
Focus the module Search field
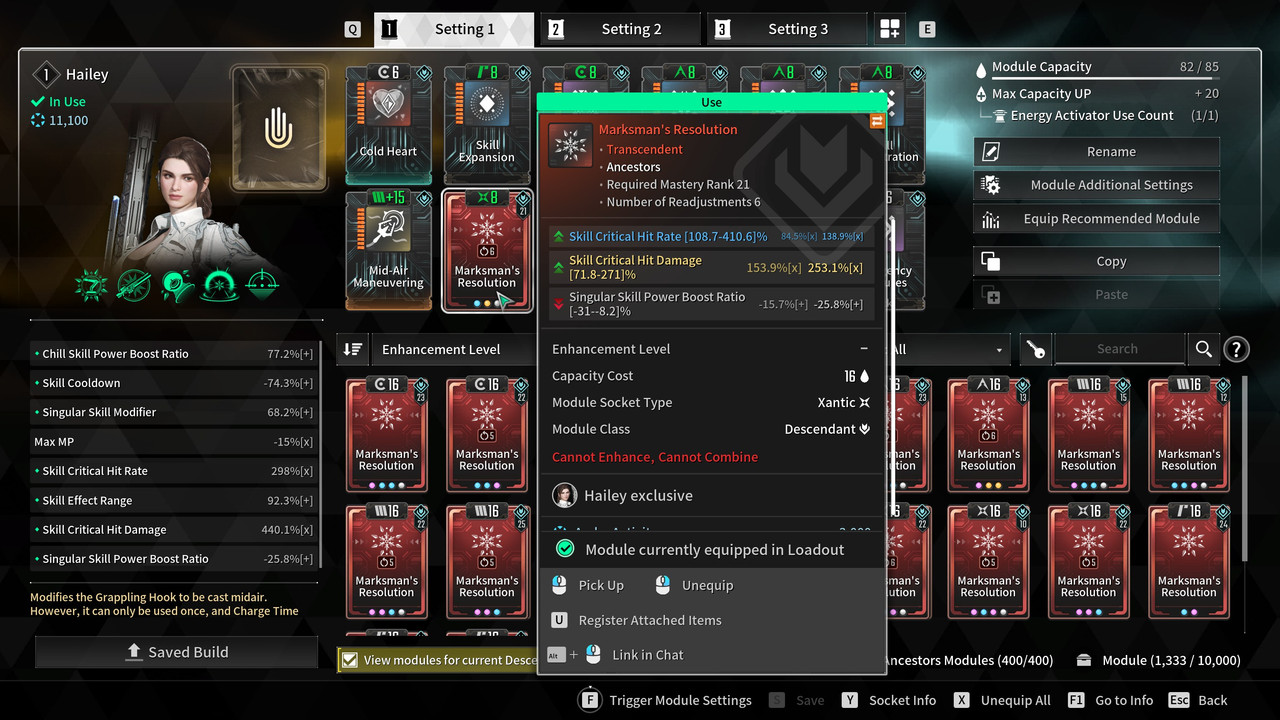coord(1118,349)
